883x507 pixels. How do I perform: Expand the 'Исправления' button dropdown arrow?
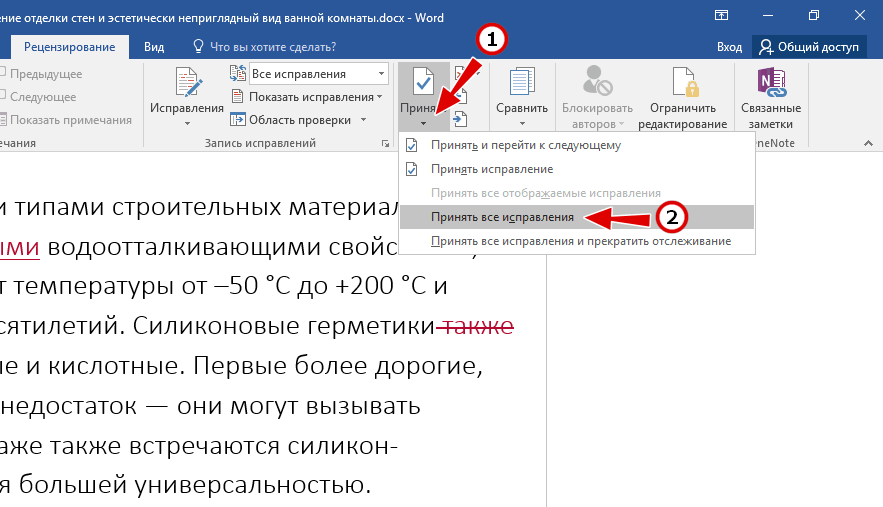click(187, 123)
